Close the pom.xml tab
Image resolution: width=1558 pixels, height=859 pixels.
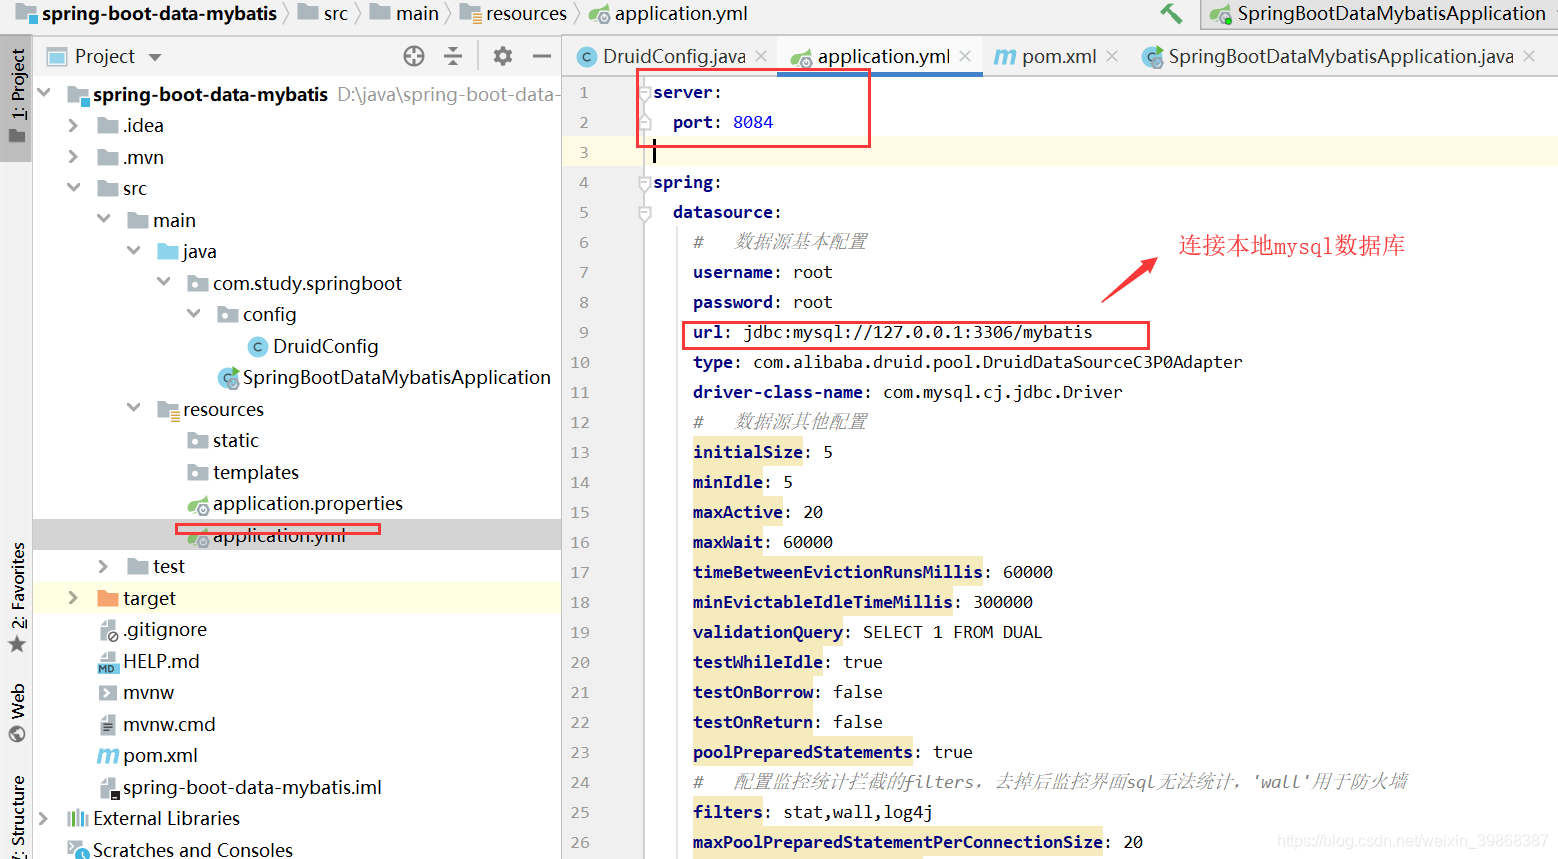pyautogui.click(x=1112, y=57)
